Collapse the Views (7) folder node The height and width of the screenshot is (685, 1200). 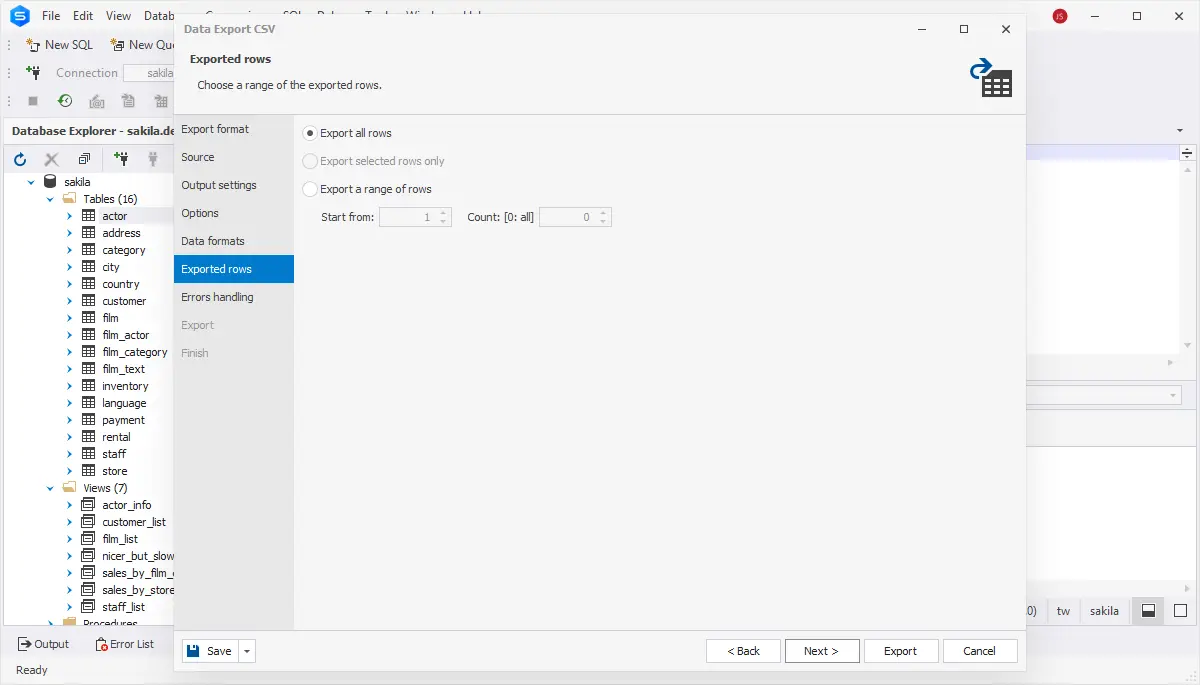[50, 488]
